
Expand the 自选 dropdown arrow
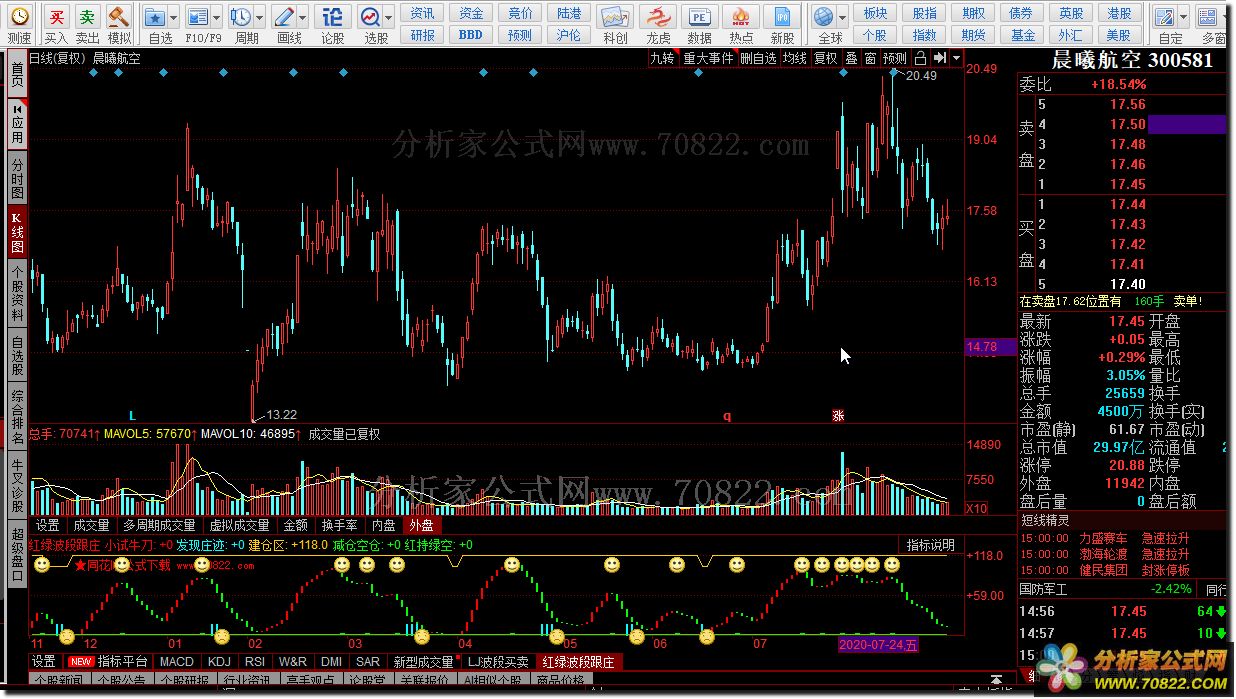(173, 18)
